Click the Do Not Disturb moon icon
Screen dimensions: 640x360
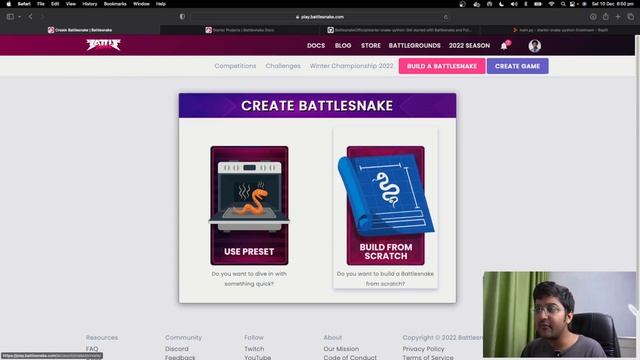[x=502, y=4]
